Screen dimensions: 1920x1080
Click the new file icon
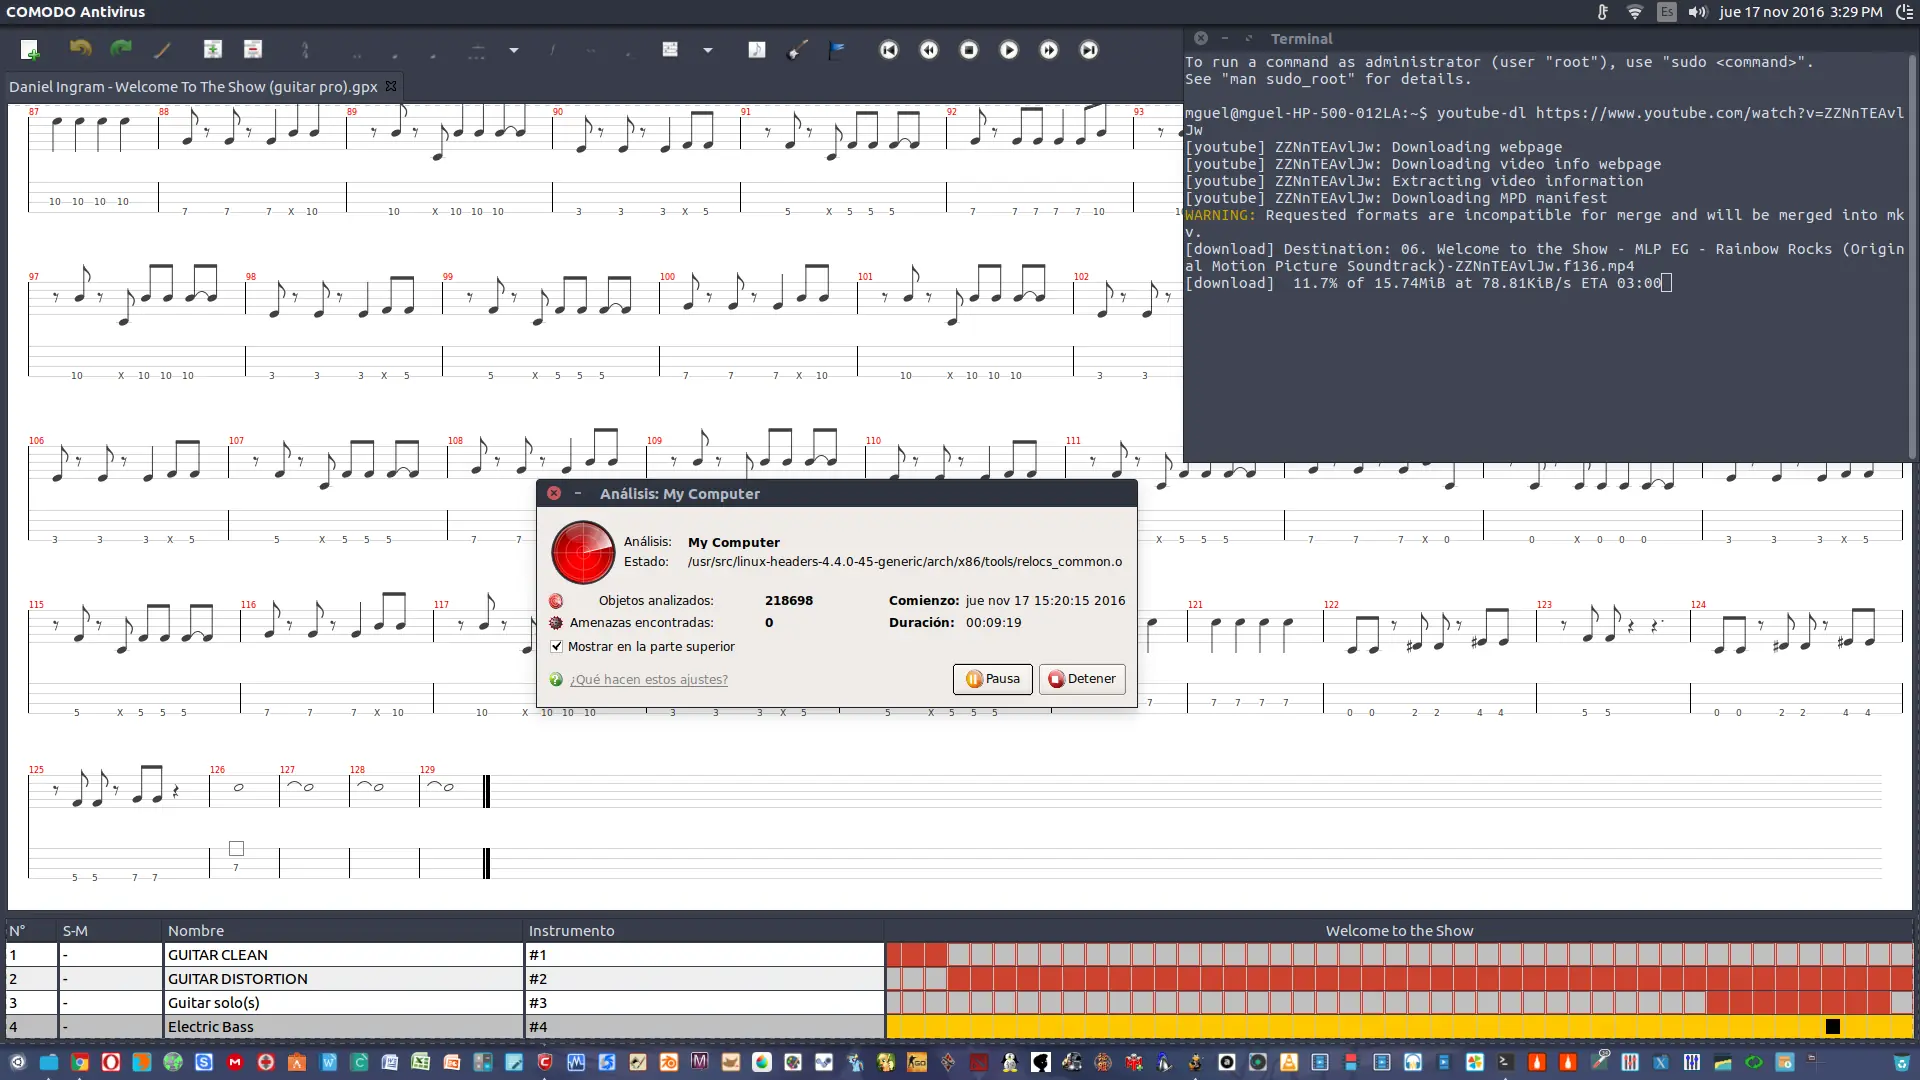pyautogui.click(x=29, y=50)
